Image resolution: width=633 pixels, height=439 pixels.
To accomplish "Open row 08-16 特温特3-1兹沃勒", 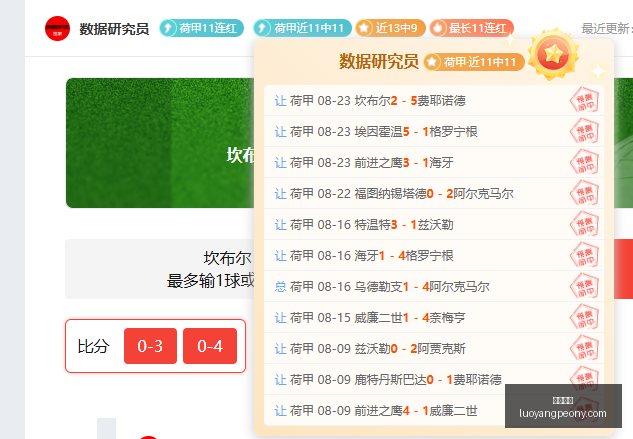I will [x=434, y=225].
